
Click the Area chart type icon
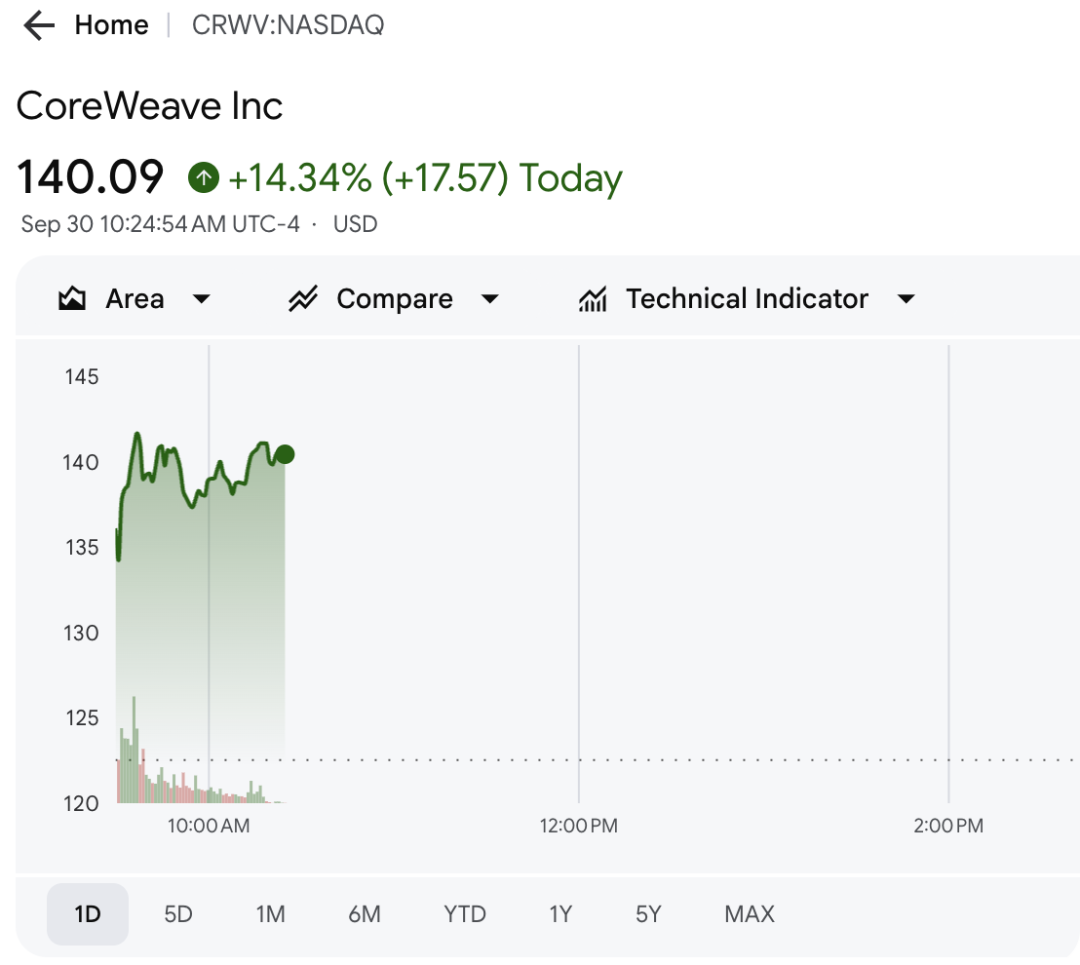click(72, 299)
